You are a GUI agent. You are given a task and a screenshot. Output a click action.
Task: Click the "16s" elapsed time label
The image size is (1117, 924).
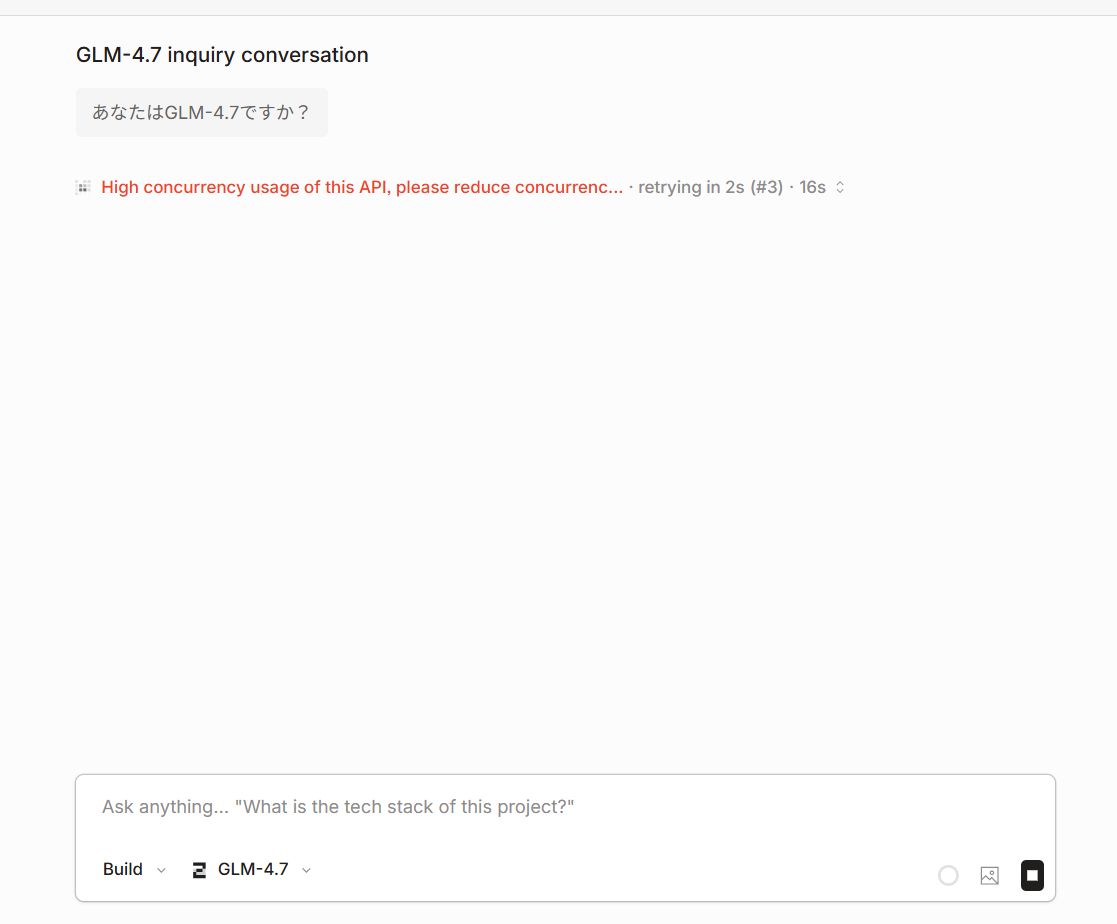click(812, 187)
